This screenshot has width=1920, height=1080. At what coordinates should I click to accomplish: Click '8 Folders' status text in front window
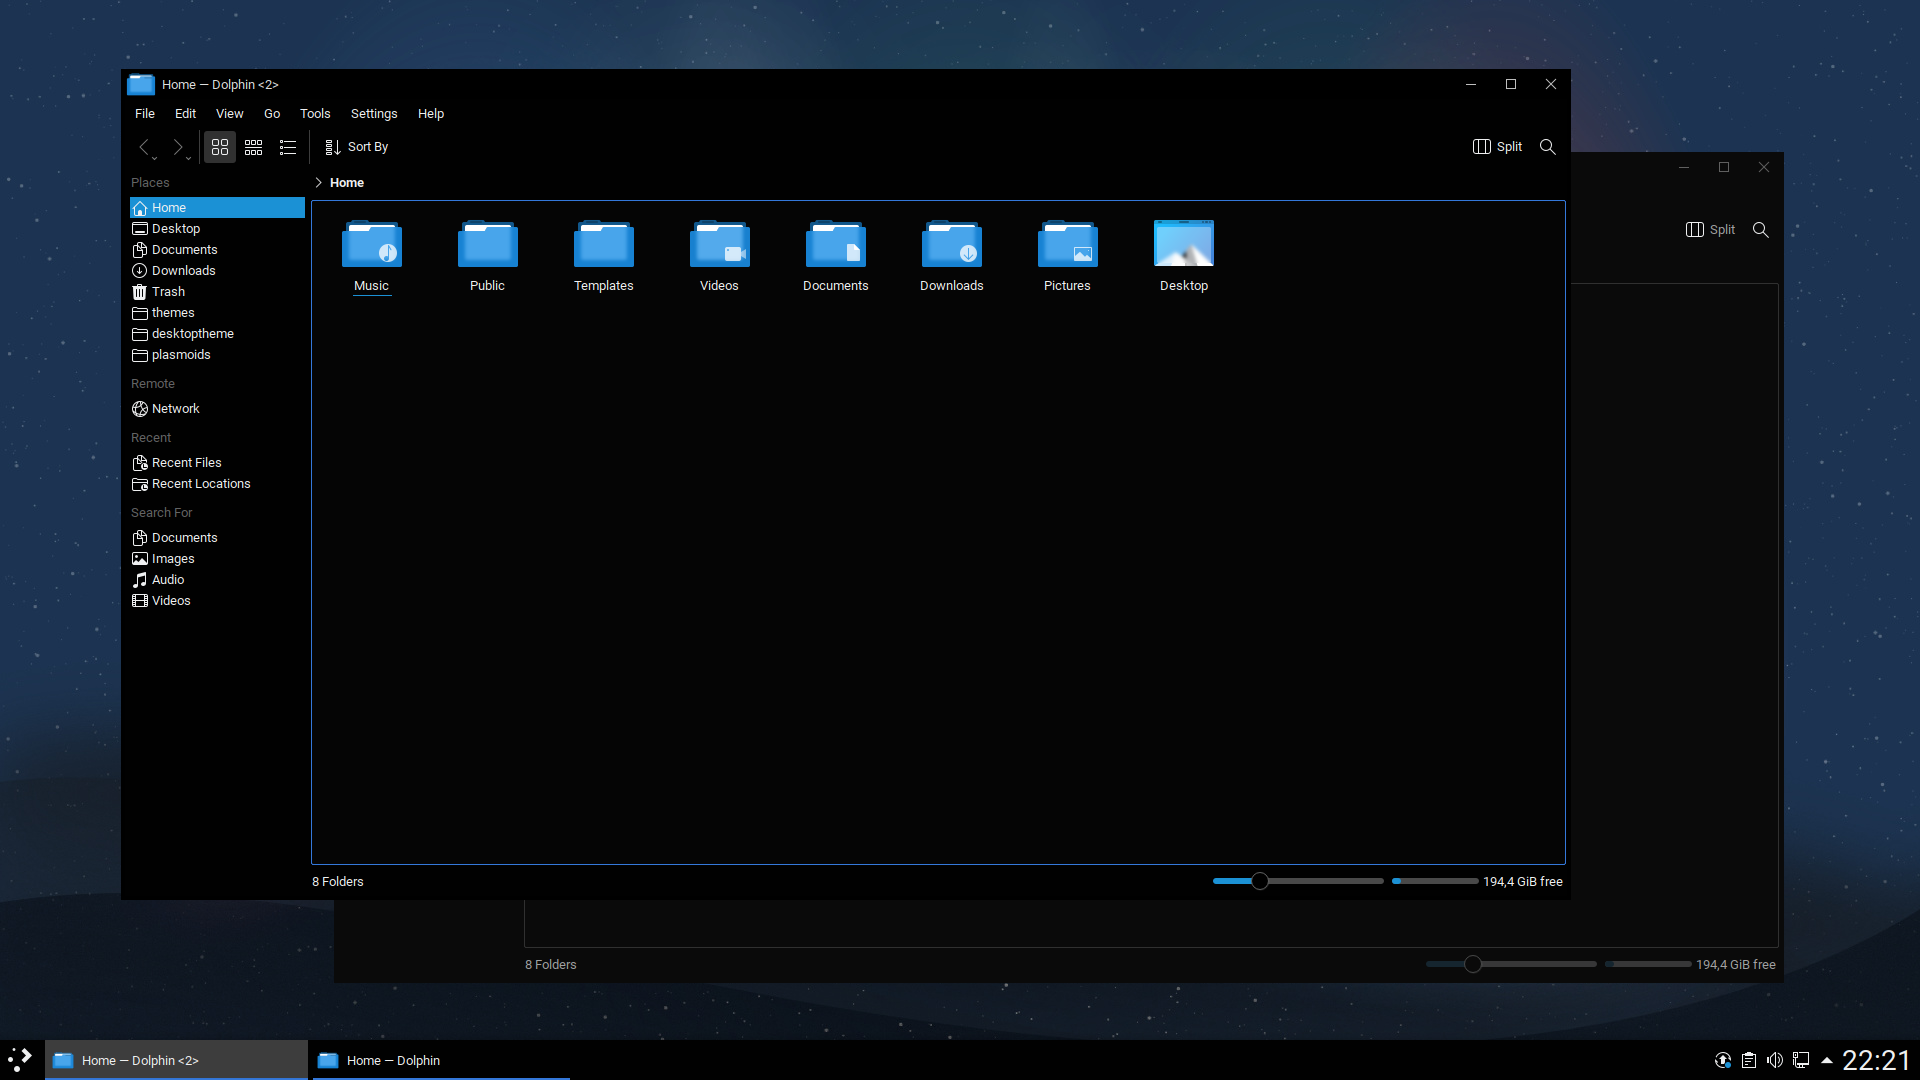(338, 882)
